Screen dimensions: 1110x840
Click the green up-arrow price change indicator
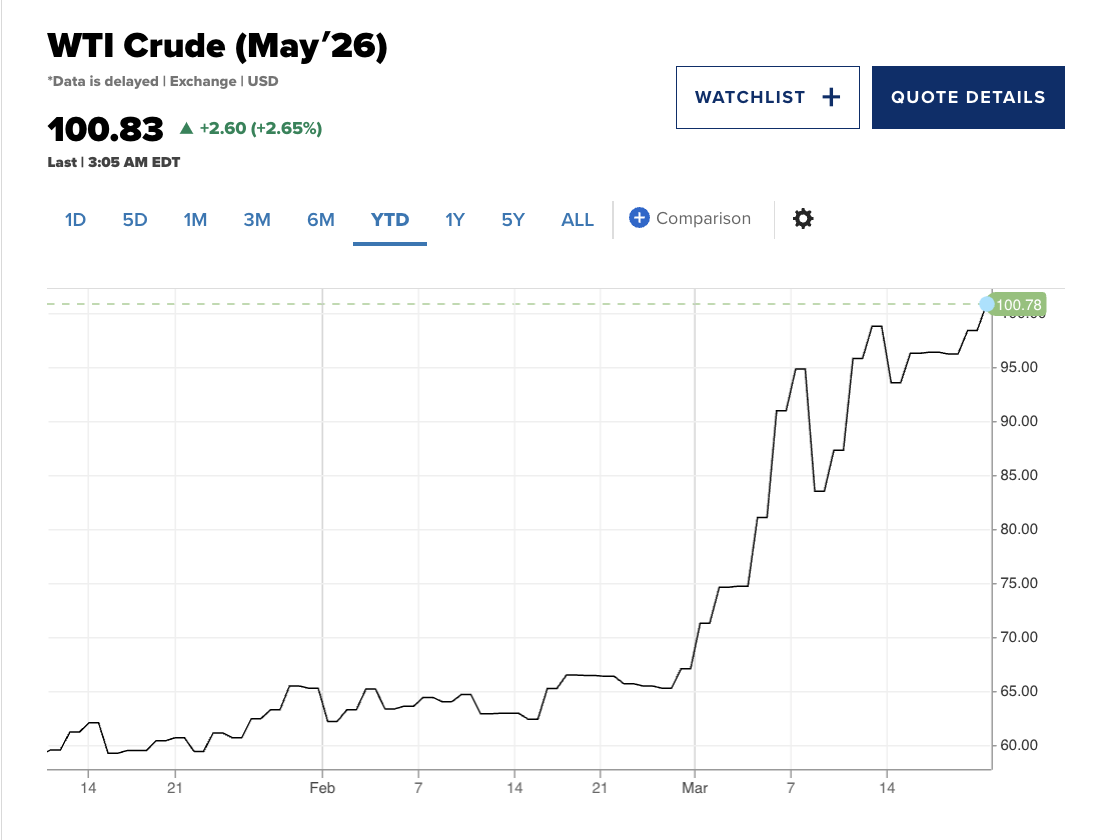(187, 128)
